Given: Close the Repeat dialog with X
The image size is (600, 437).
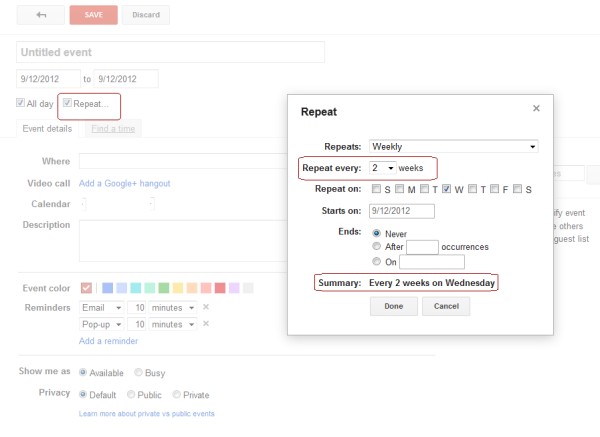Looking at the screenshot, I should [536, 108].
